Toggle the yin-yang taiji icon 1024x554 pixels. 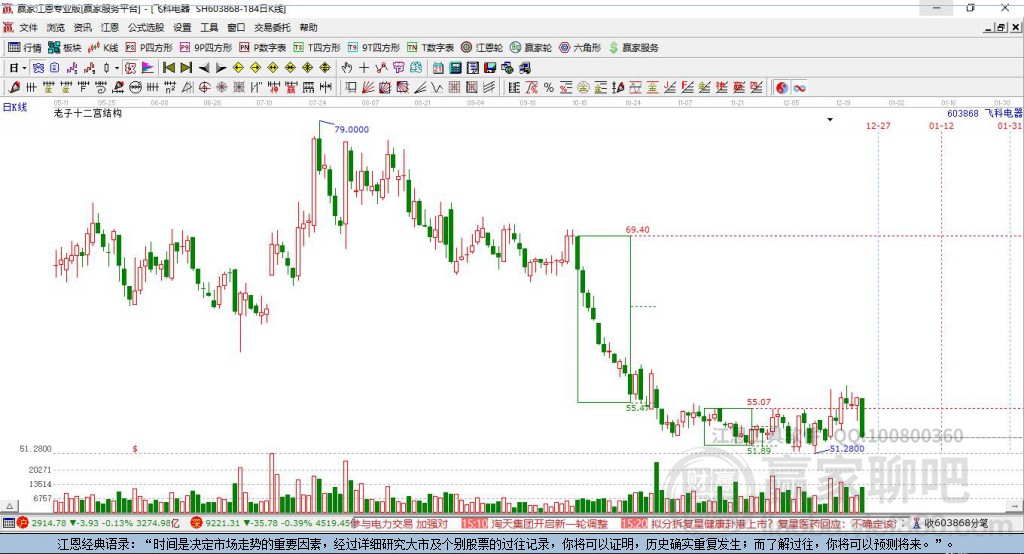point(782,88)
